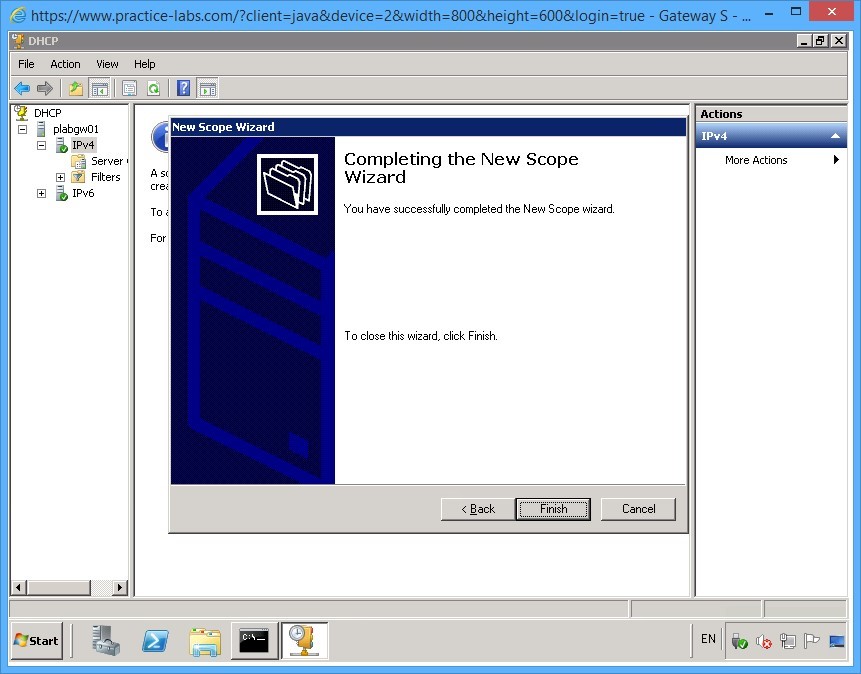The height and width of the screenshot is (674, 861).
Task: Open Windows PowerShell from the taskbar
Action: coord(155,641)
